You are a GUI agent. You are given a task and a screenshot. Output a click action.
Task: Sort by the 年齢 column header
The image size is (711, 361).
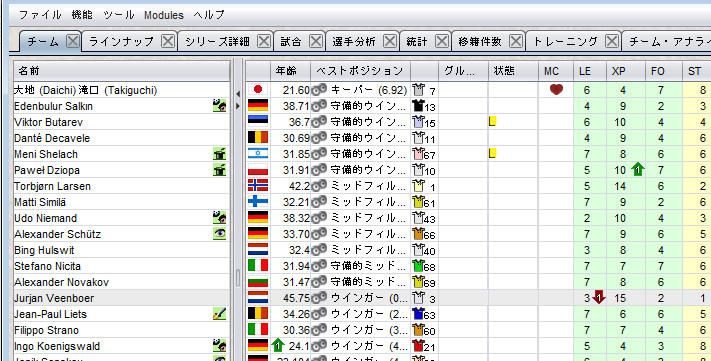point(290,71)
